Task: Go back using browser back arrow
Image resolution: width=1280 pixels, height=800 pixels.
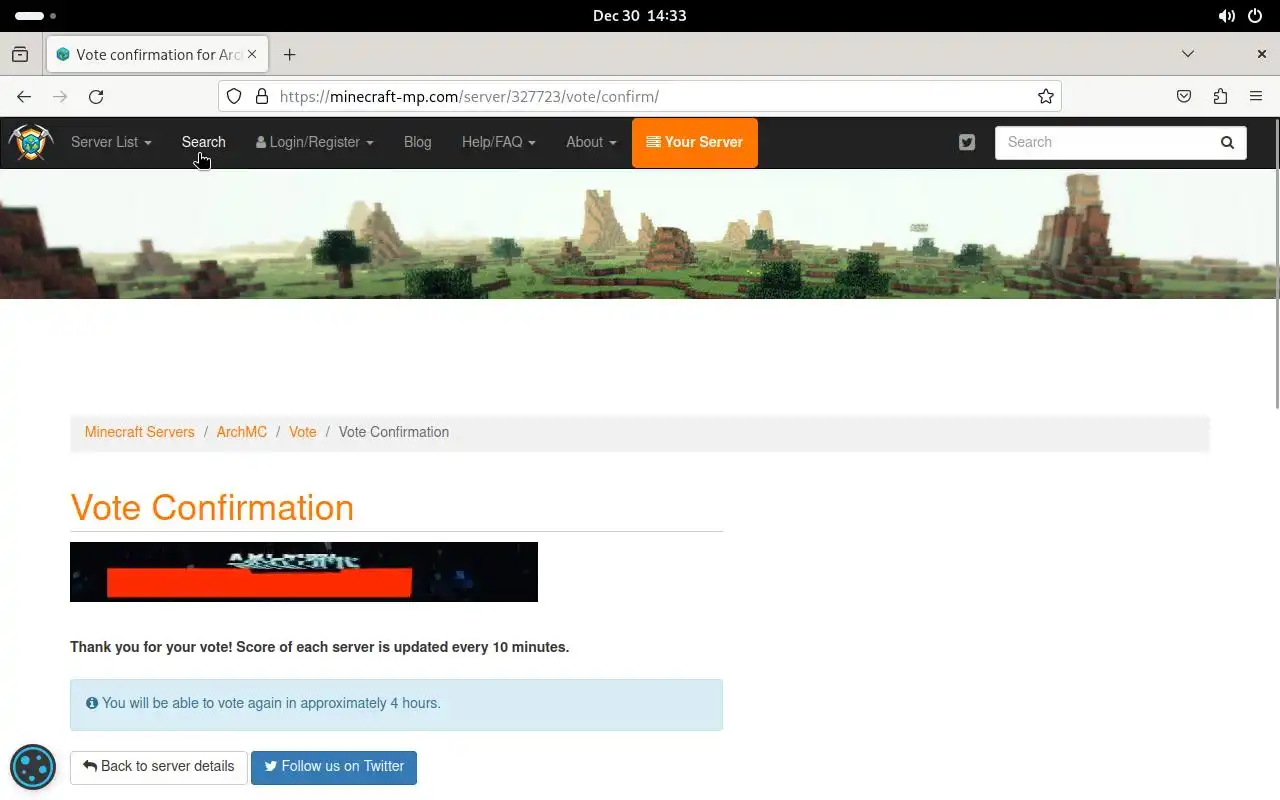Action: pyautogui.click(x=24, y=96)
